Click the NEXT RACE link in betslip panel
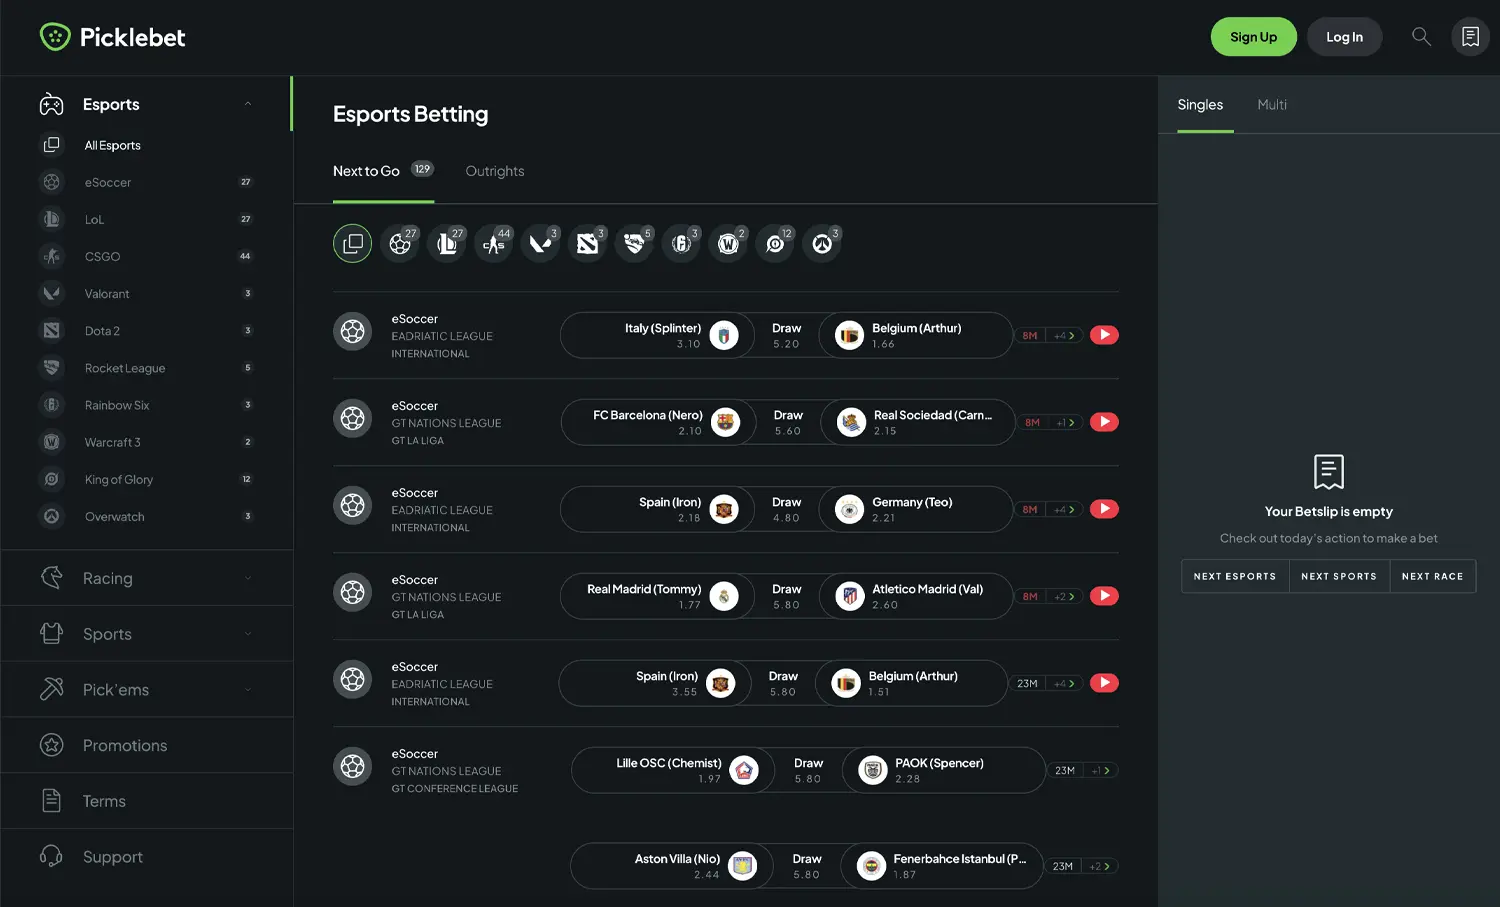The height and width of the screenshot is (907, 1500). click(x=1432, y=576)
